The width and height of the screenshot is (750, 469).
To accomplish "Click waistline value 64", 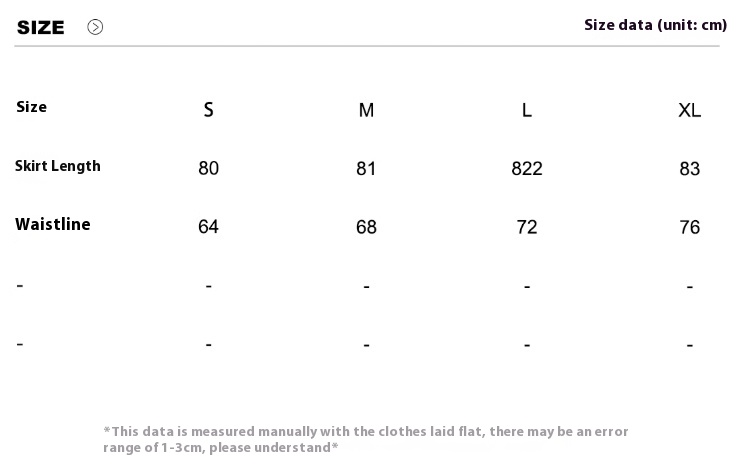I will (x=209, y=227).
